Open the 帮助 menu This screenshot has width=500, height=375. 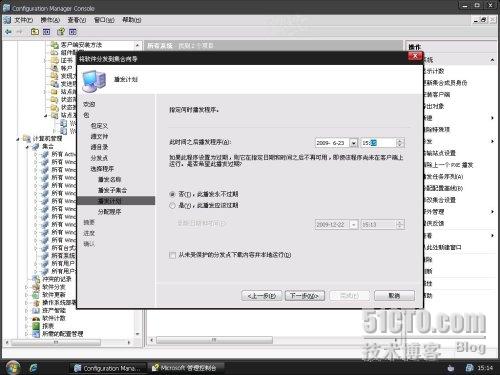click(x=131, y=20)
